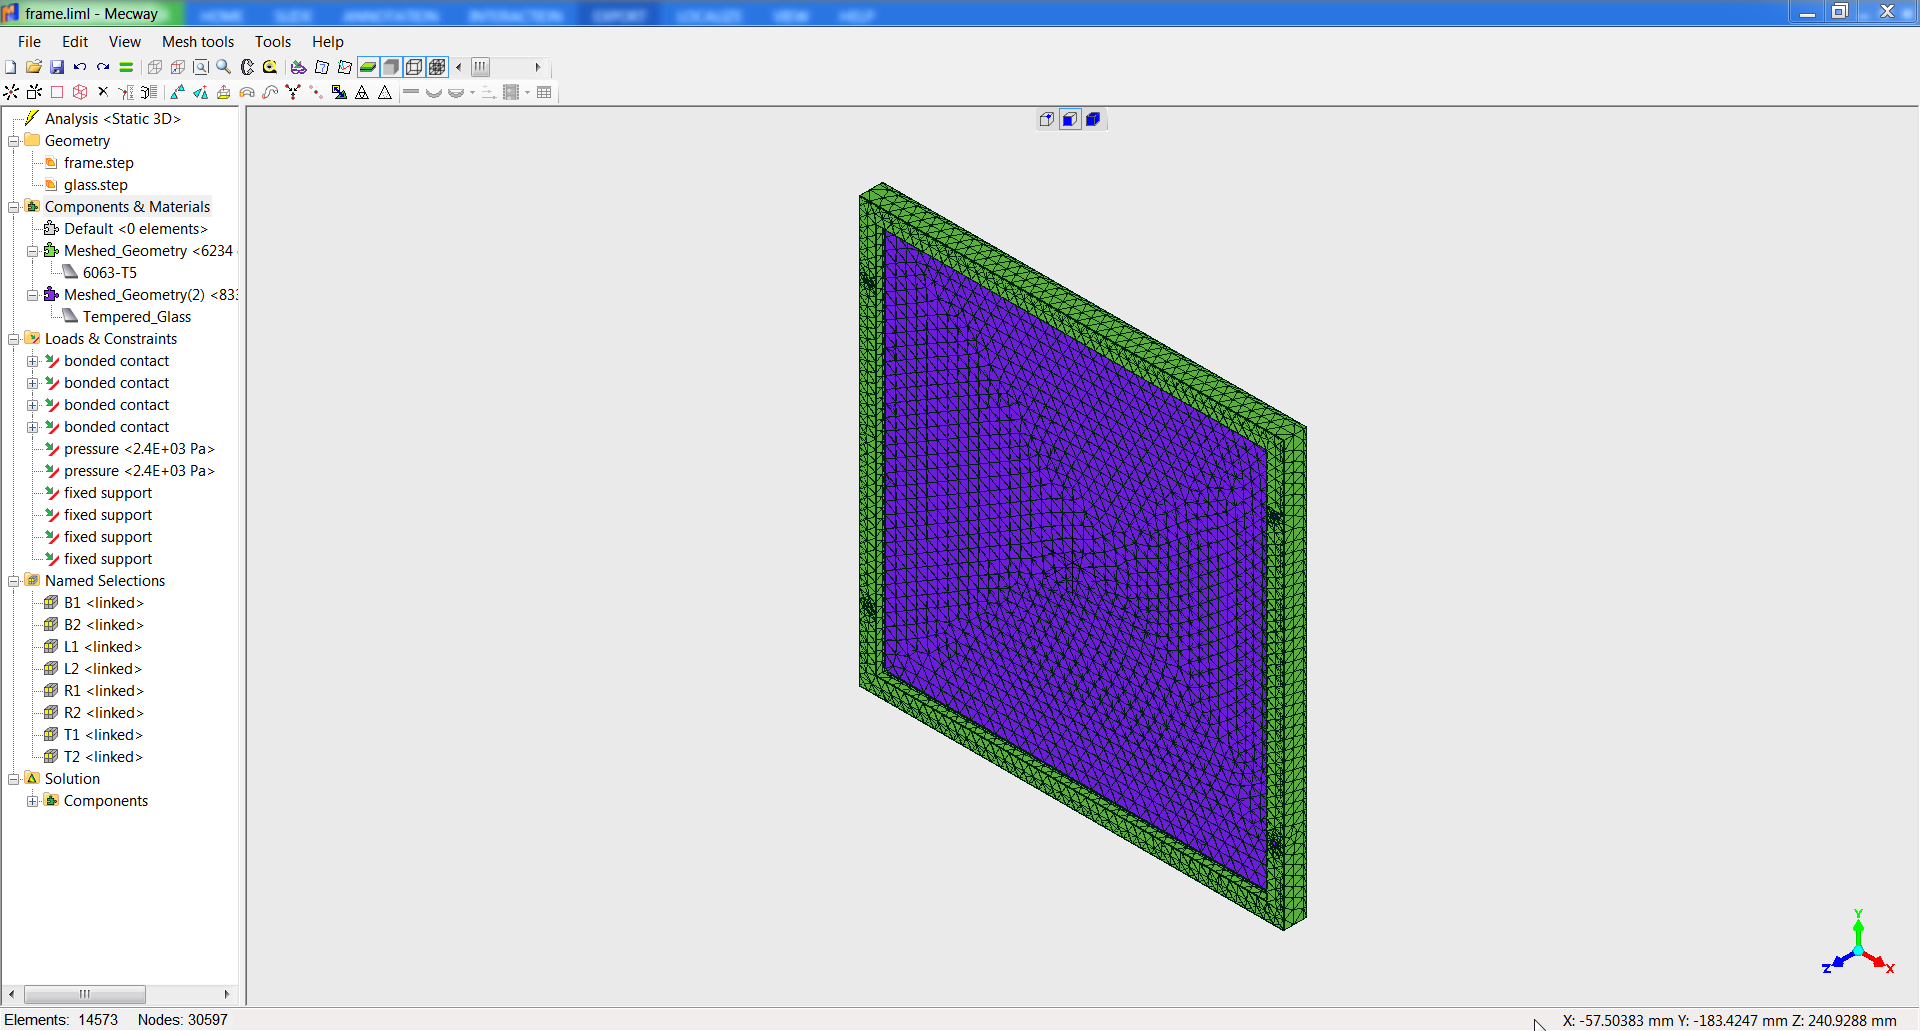Click the tape measure tool icon
Screen dimensions: 1920x1031
pos(270,67)
